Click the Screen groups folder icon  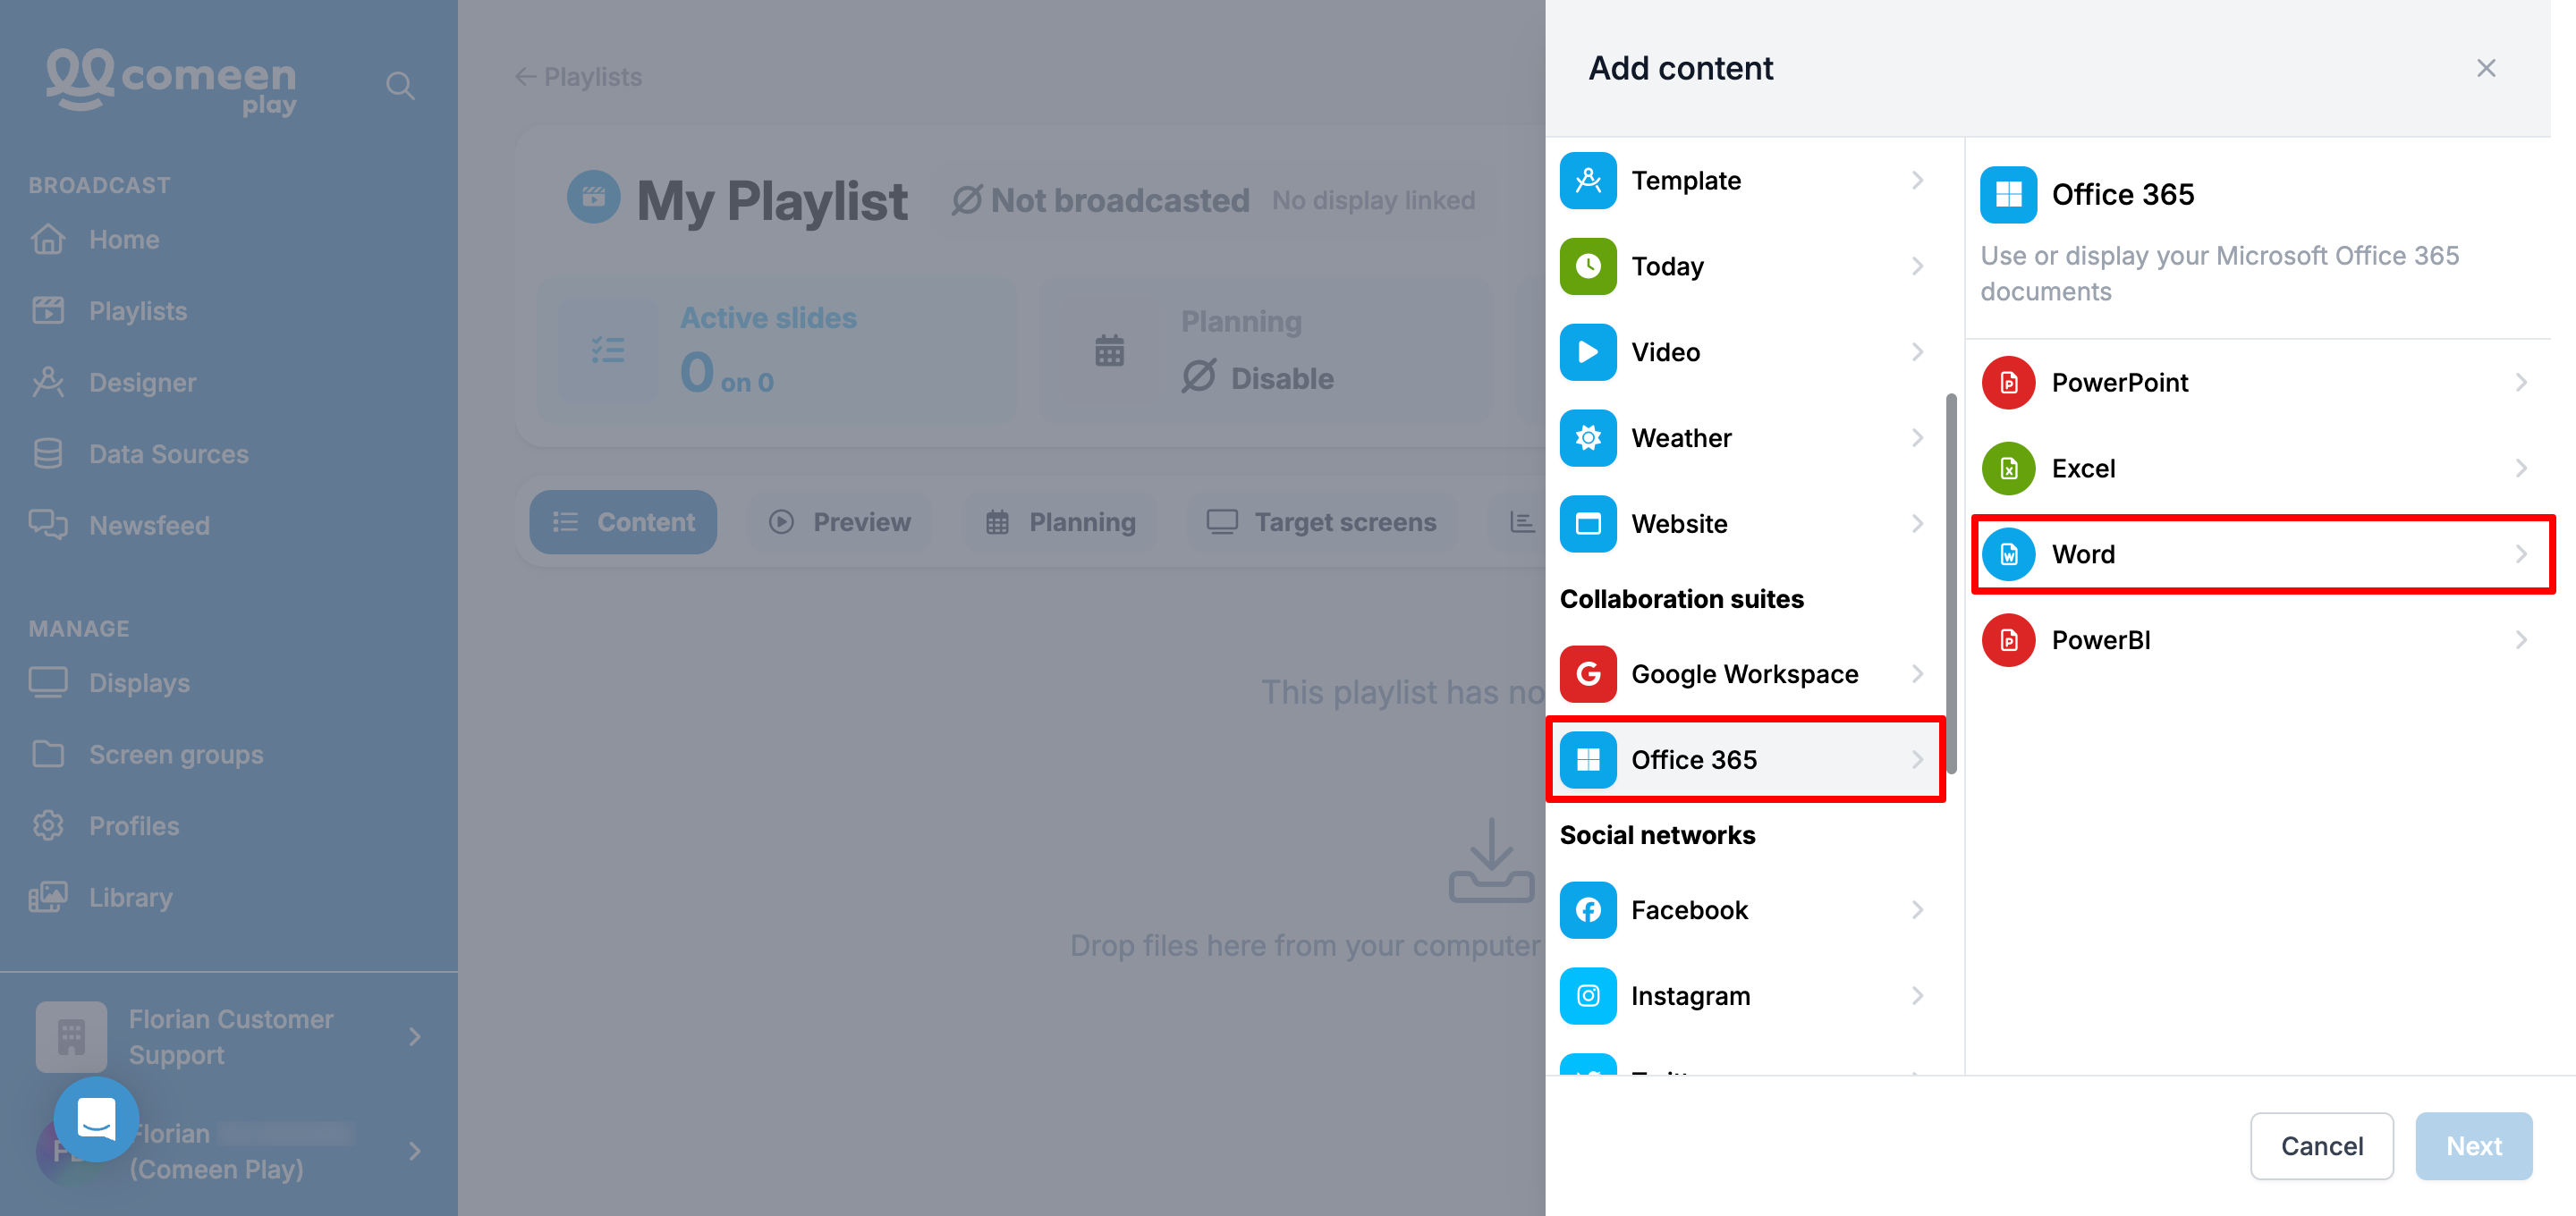[x=48, y=754]
